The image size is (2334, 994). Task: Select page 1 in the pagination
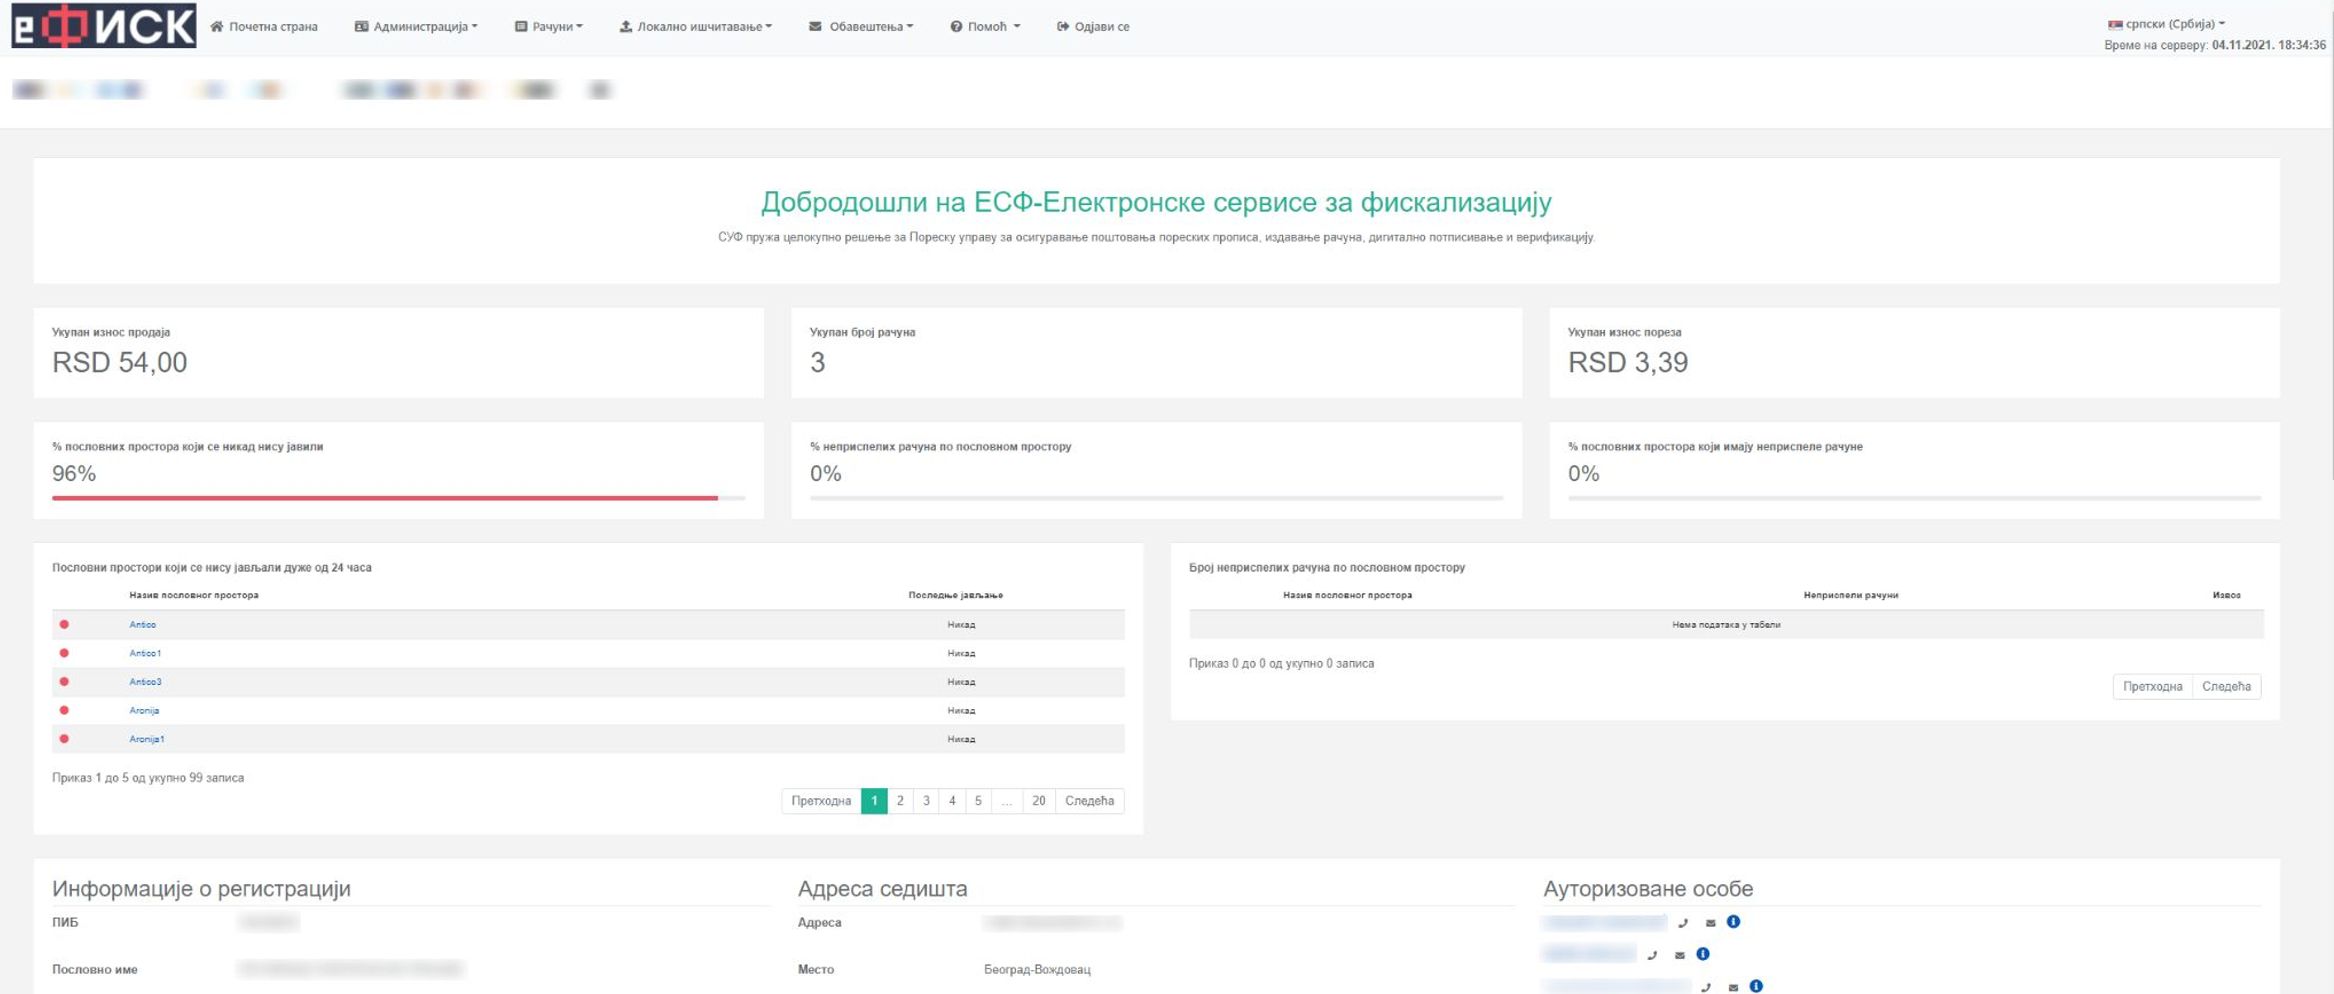(874, 801)
